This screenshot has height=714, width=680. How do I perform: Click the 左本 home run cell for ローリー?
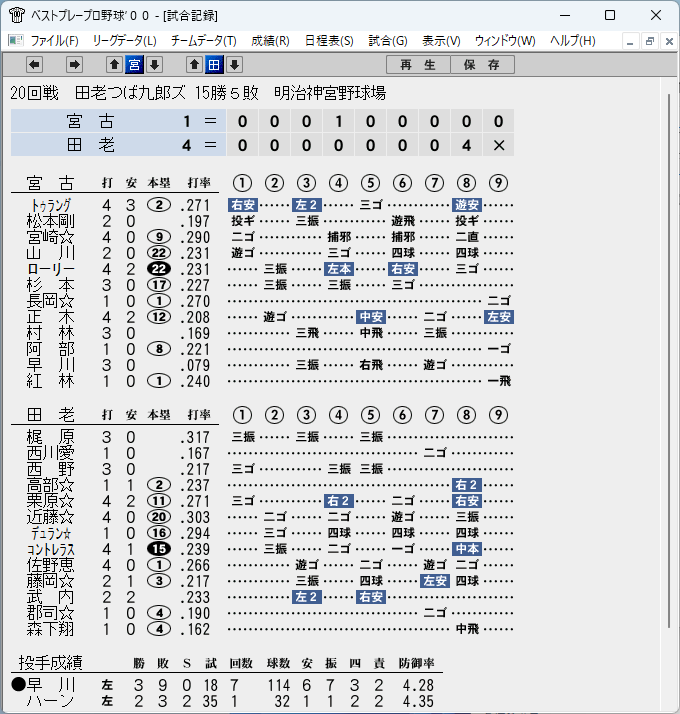click(x=339, y=269)
